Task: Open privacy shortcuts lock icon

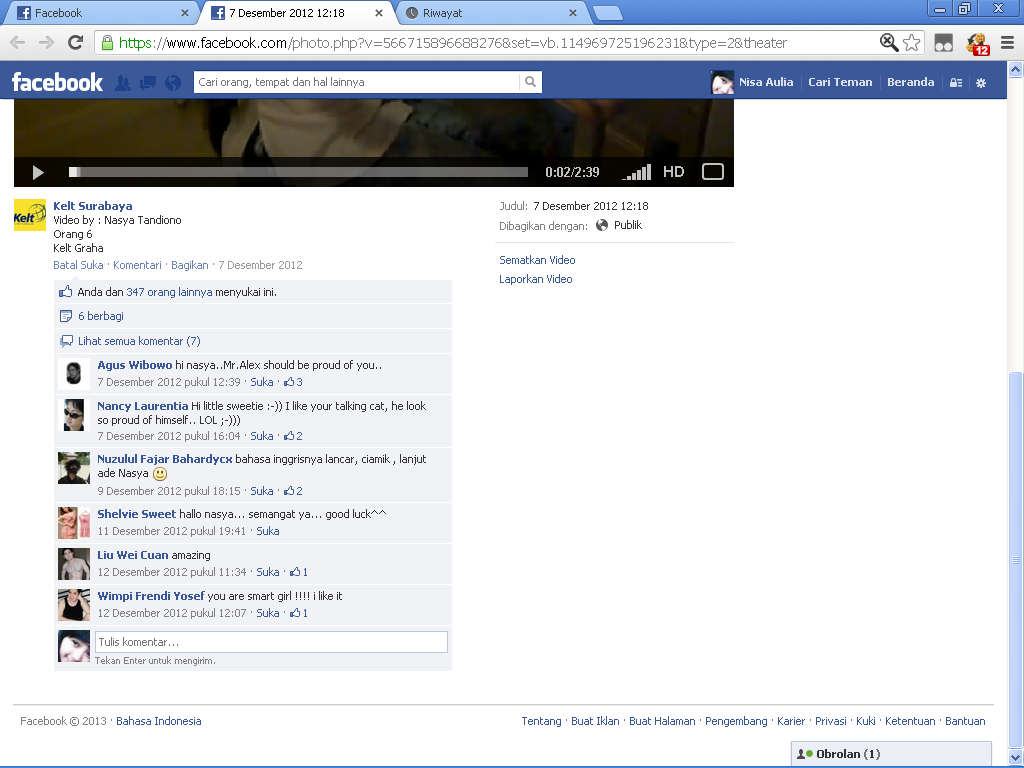Action: tap(956, 83)
